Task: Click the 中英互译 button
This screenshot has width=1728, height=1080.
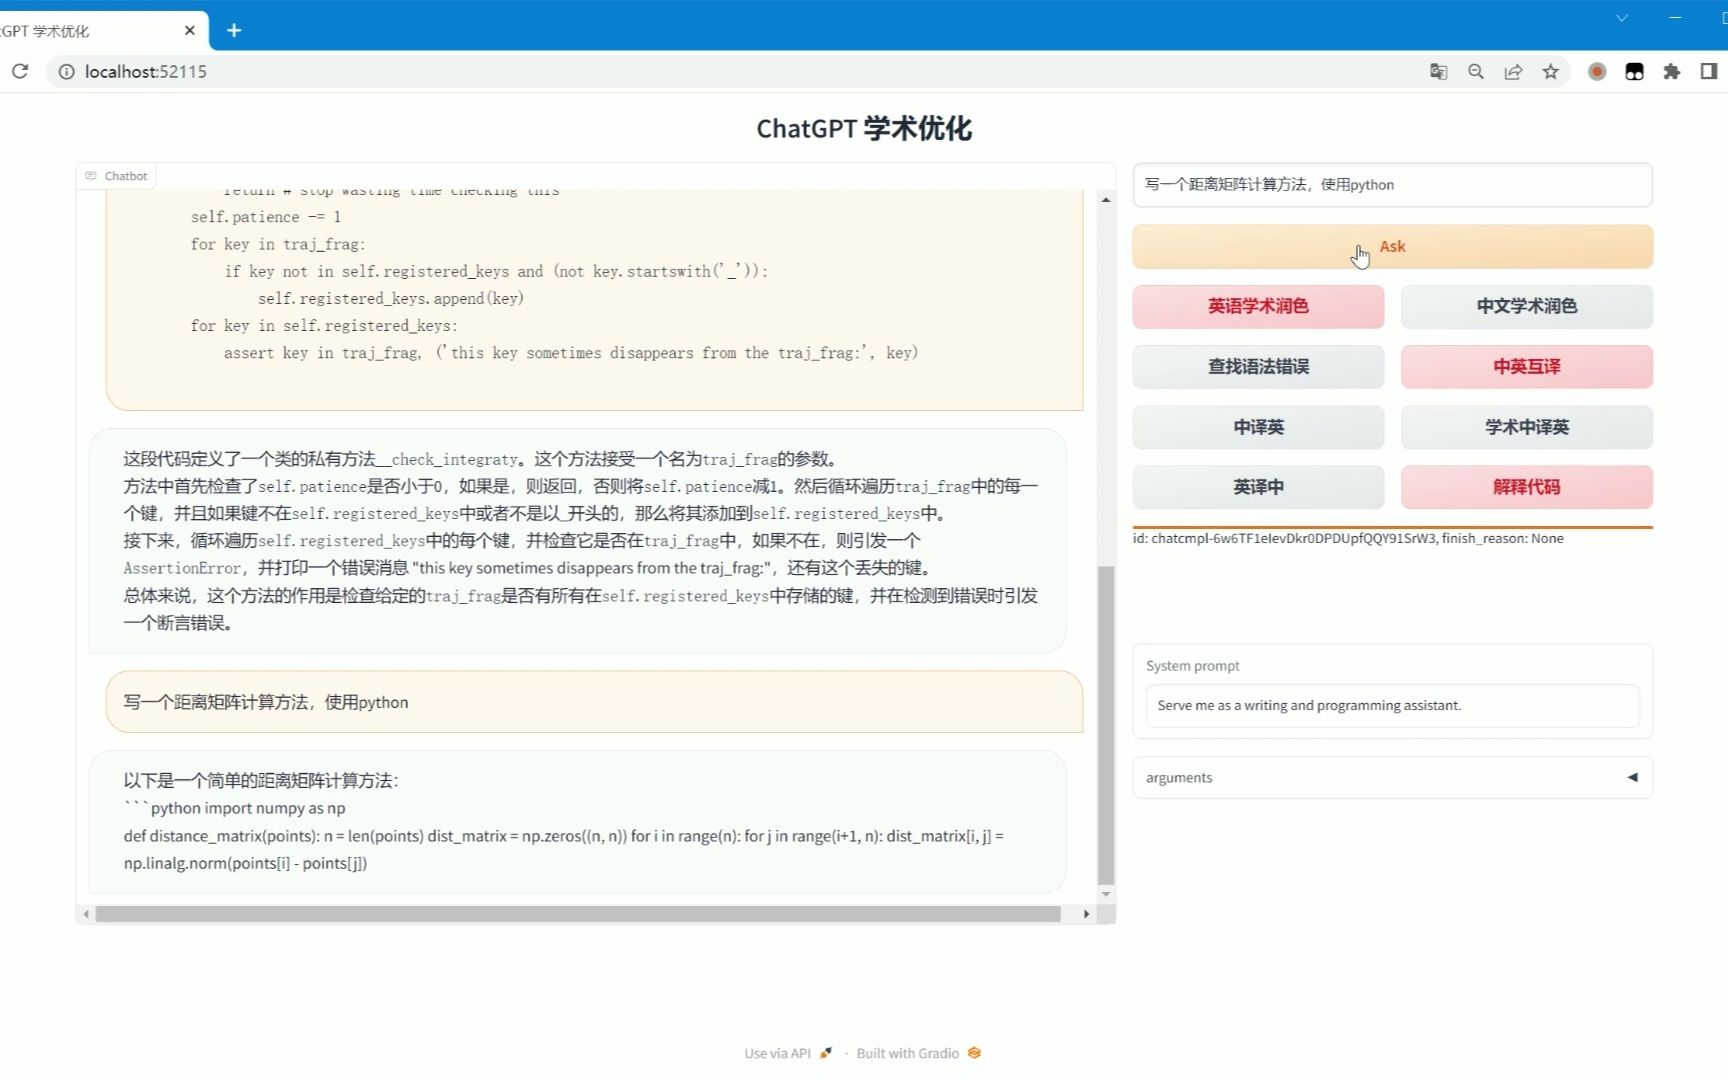Action: click(1526, 366)
